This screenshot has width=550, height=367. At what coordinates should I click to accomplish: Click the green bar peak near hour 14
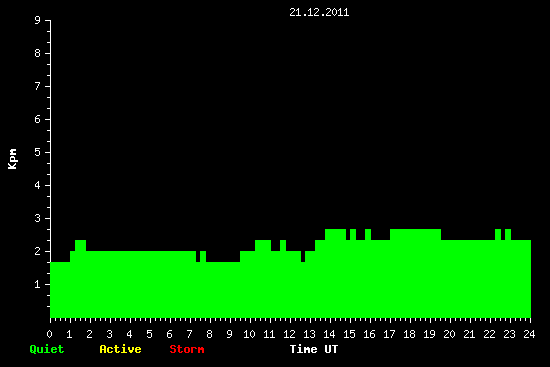coord(335,234)
